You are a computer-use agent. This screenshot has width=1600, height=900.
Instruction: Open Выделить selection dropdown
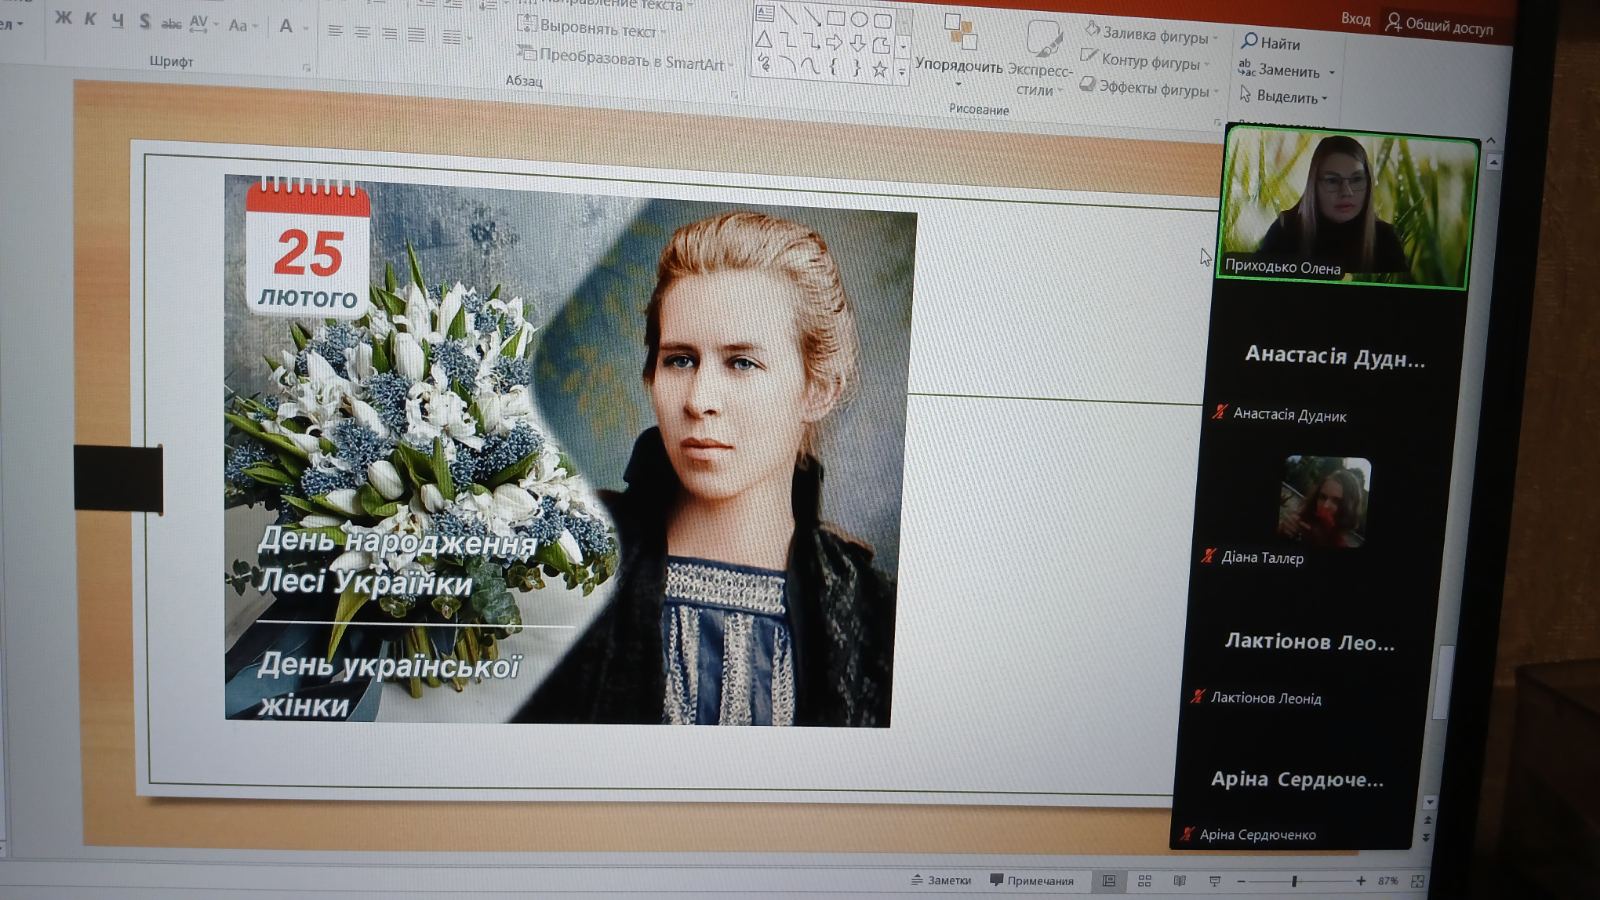click(1283, 96)
